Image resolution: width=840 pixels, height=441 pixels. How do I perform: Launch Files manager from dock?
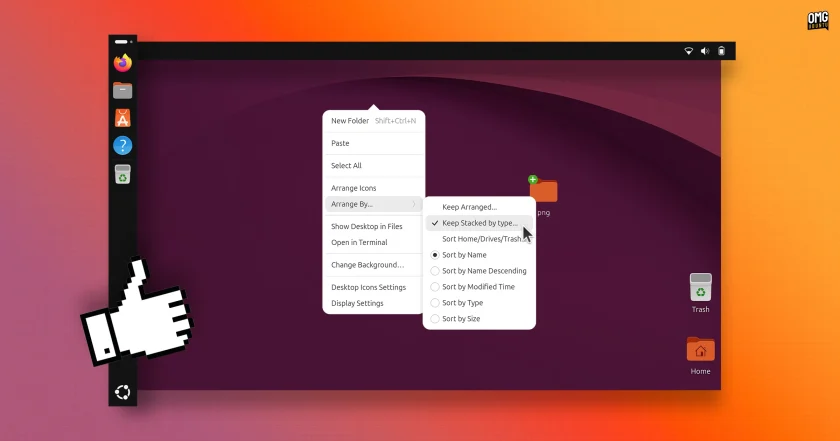123,91
